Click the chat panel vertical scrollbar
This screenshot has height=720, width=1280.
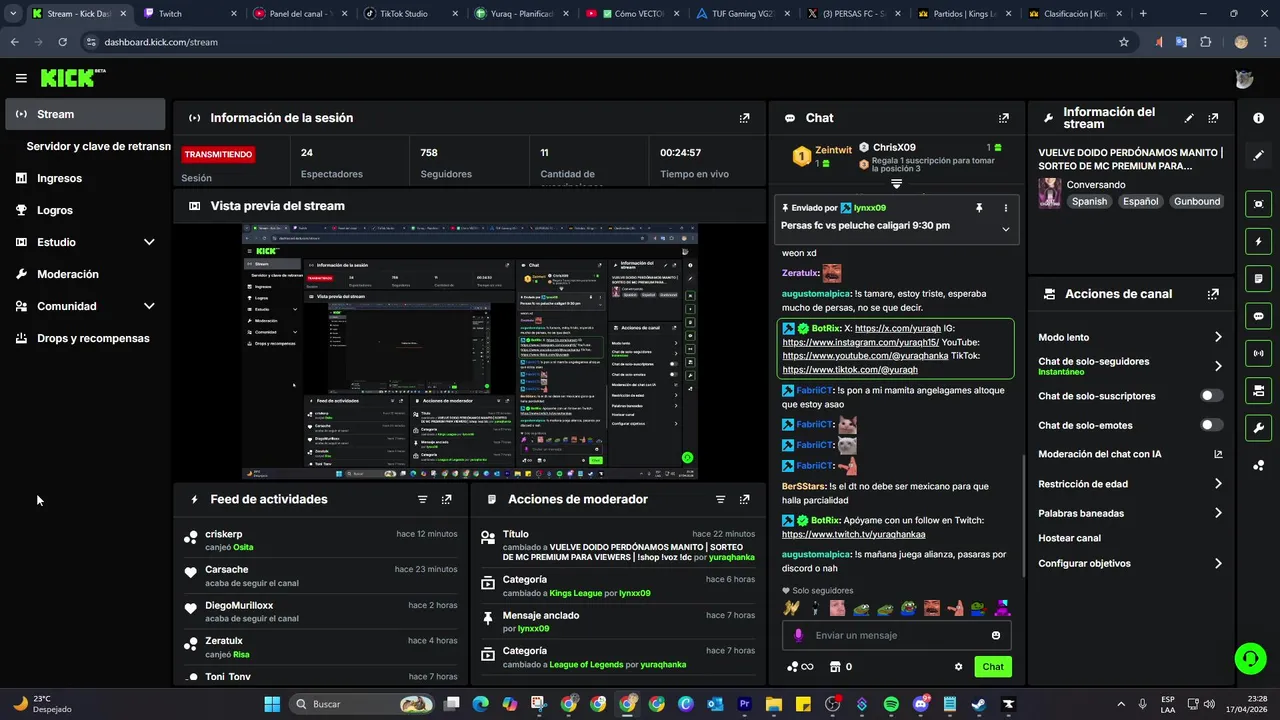coord(1022,515)
